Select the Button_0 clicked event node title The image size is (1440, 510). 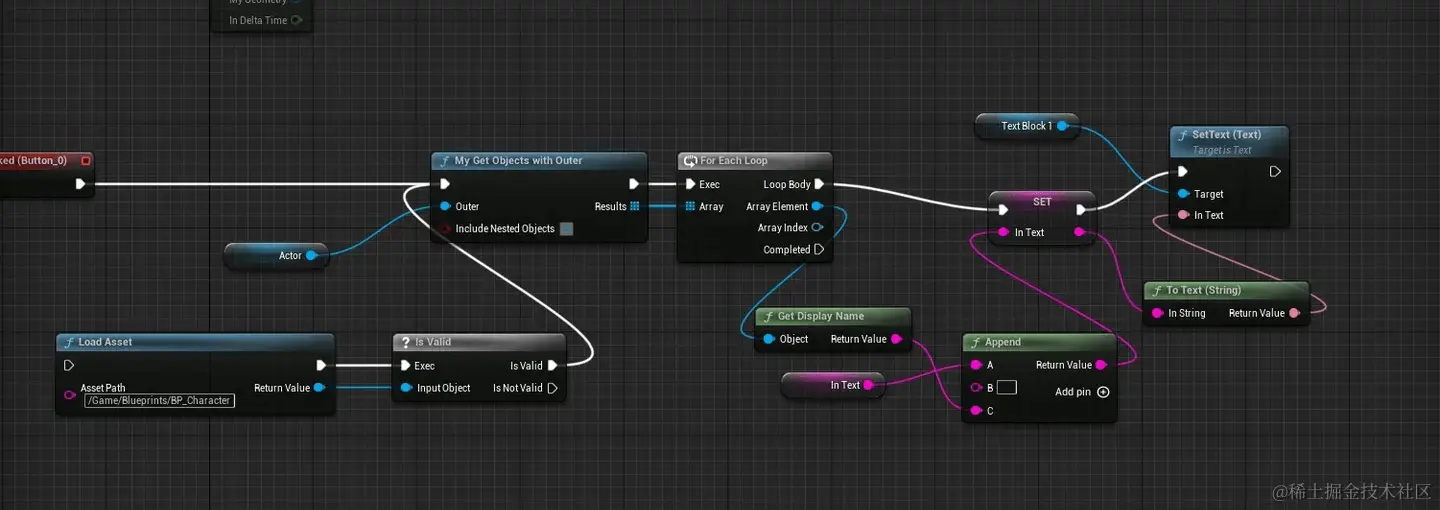click(34, 160)
